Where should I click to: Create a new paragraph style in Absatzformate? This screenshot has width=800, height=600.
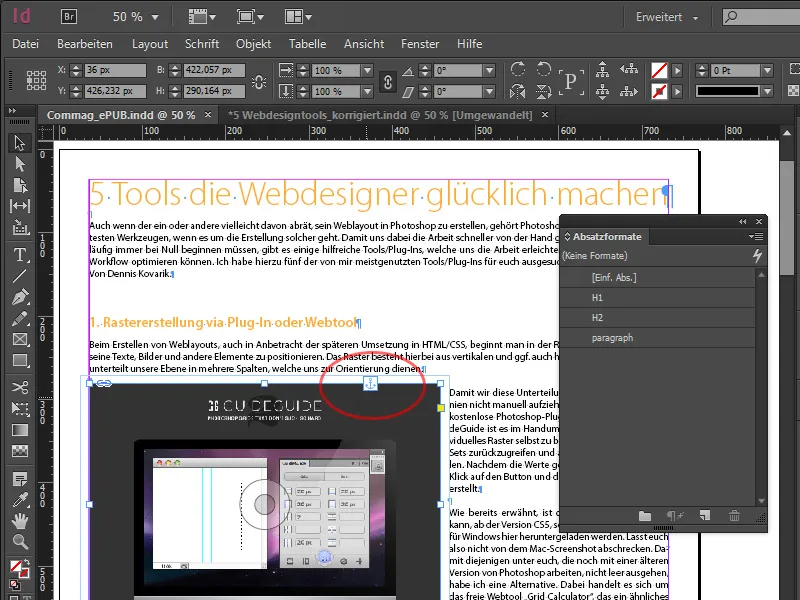pyautogui.click(x=703, y=515)
